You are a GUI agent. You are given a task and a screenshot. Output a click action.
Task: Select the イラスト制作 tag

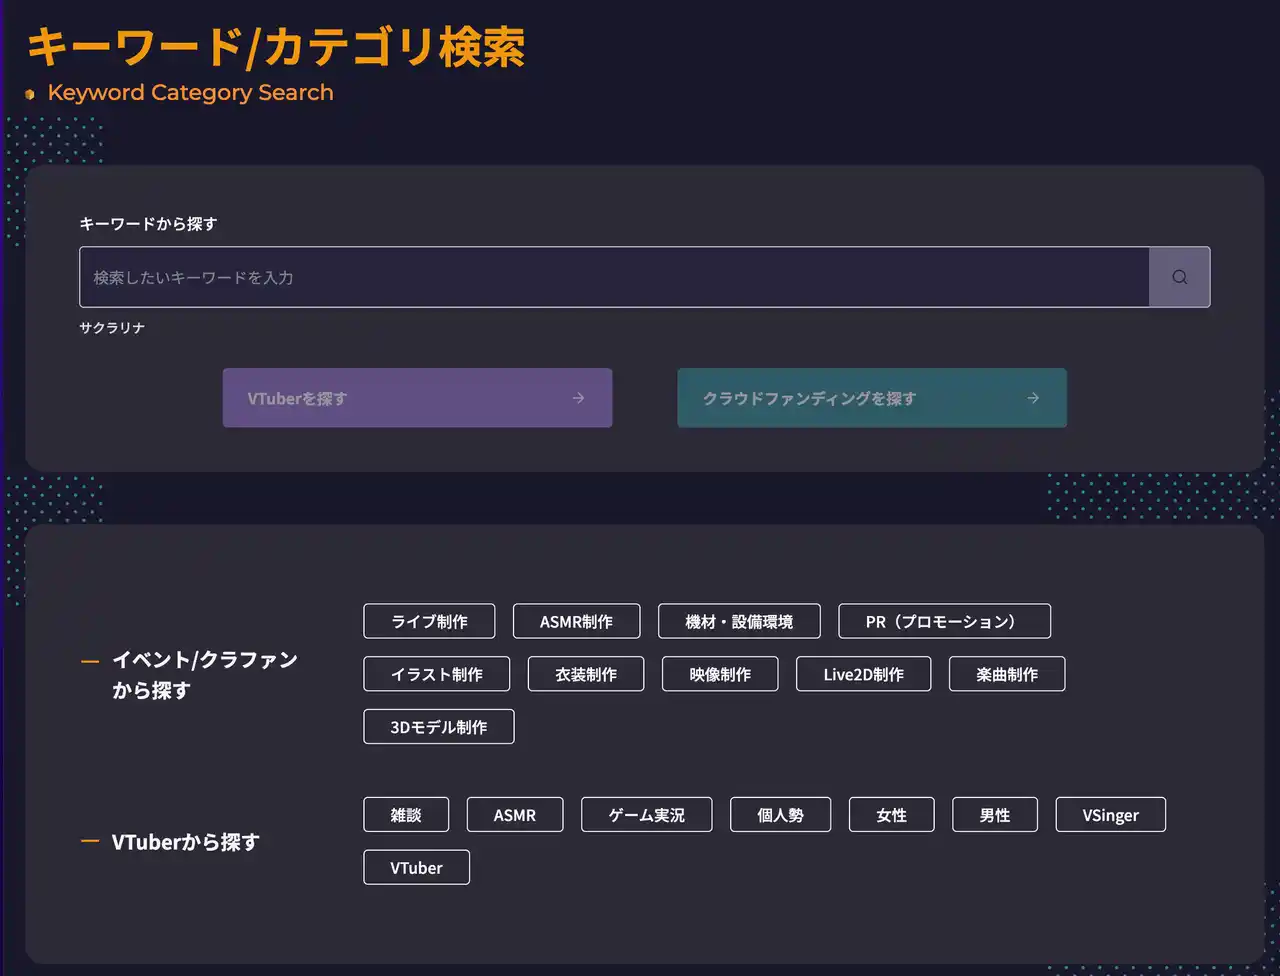click(436, 674)
